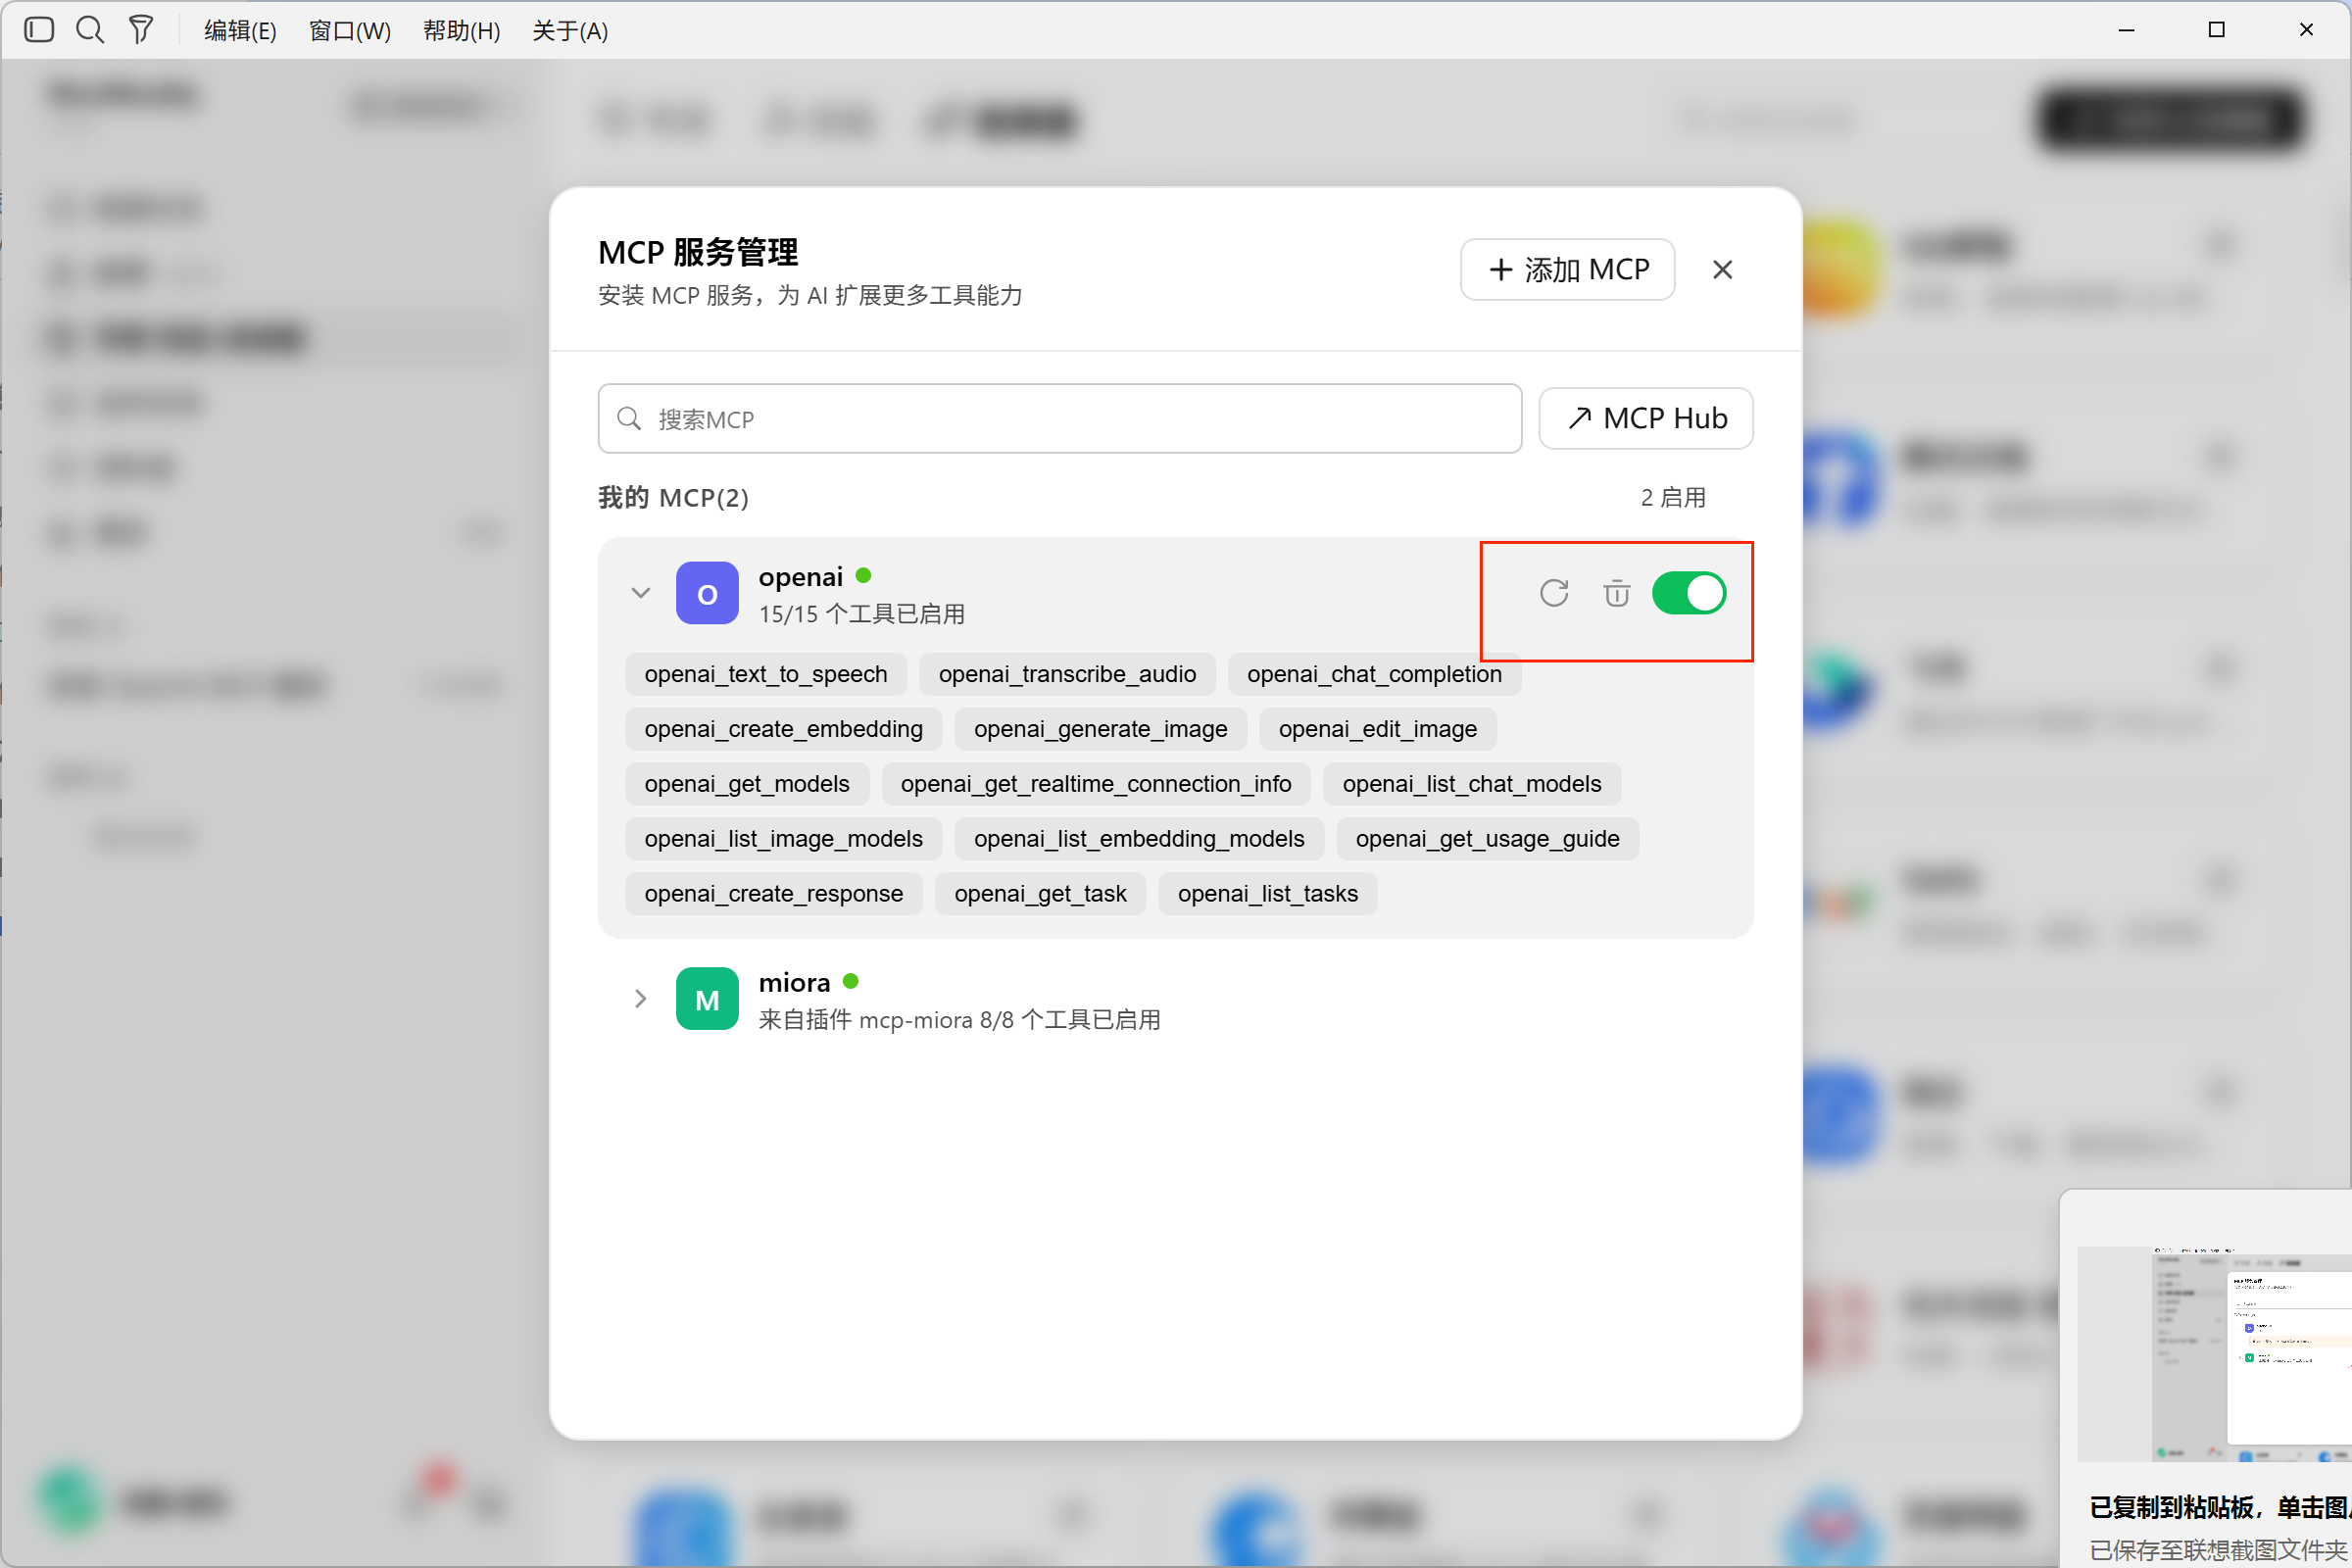
Task: Select the openai_create_embedding tool tag
Action: point(784,729)
